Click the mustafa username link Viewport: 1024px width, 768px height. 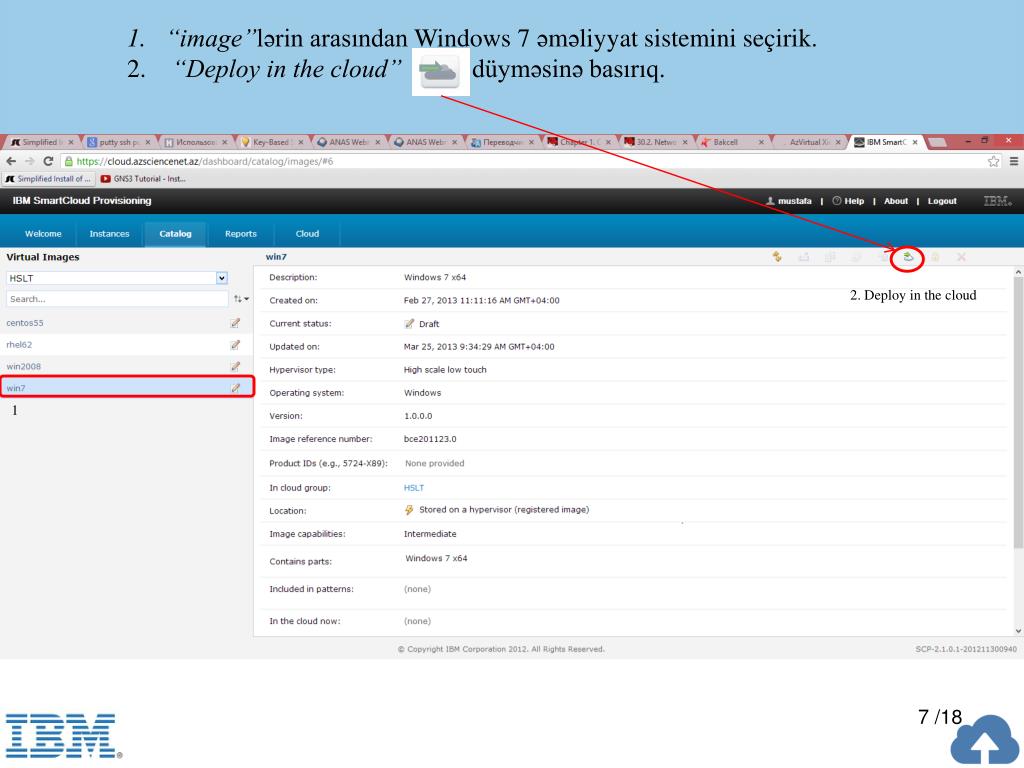click(795, 201)
